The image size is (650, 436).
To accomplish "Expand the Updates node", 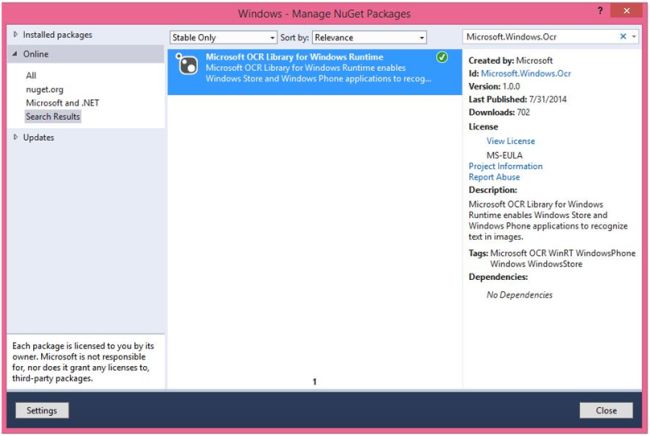I will pyautogui.click(x=16, y=137).
